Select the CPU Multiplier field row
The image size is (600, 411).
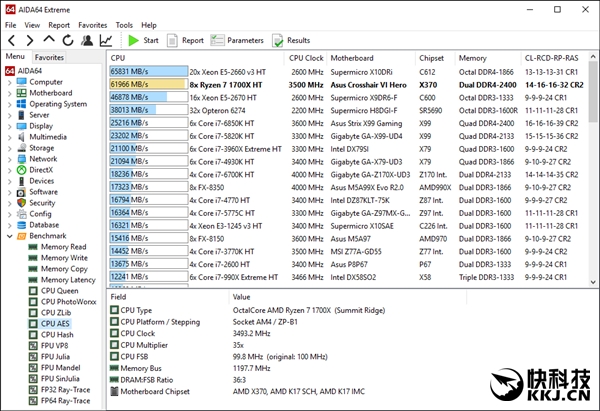287,345
